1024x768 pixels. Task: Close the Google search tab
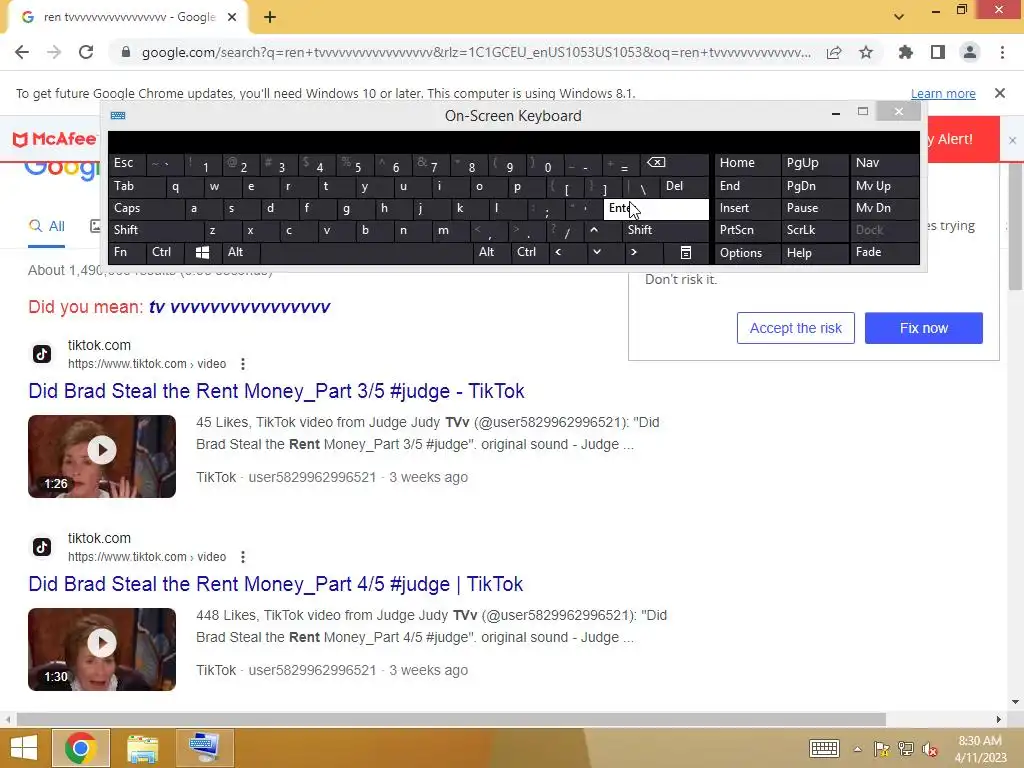coord(232,17)
